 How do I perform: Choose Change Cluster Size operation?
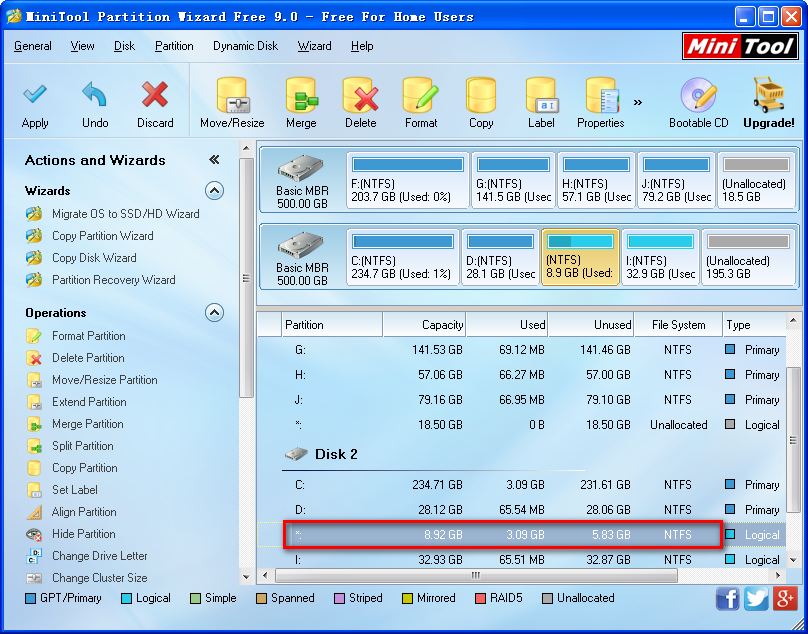point(87,579)
